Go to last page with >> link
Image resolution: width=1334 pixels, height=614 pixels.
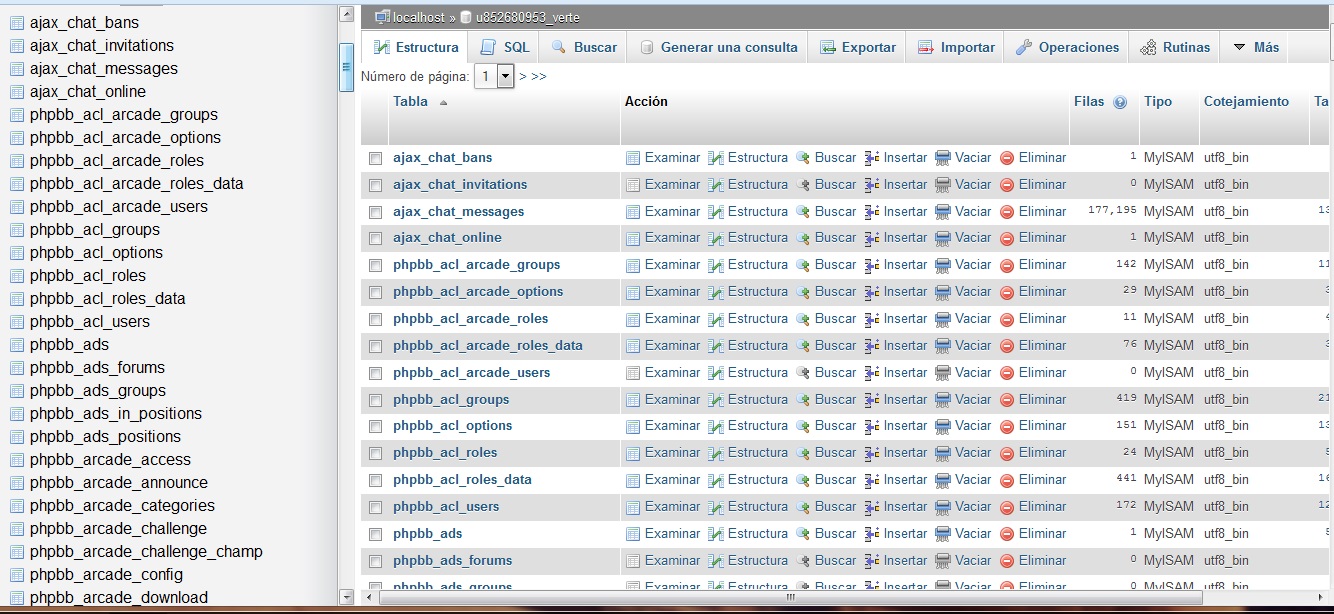coord(539,76)
